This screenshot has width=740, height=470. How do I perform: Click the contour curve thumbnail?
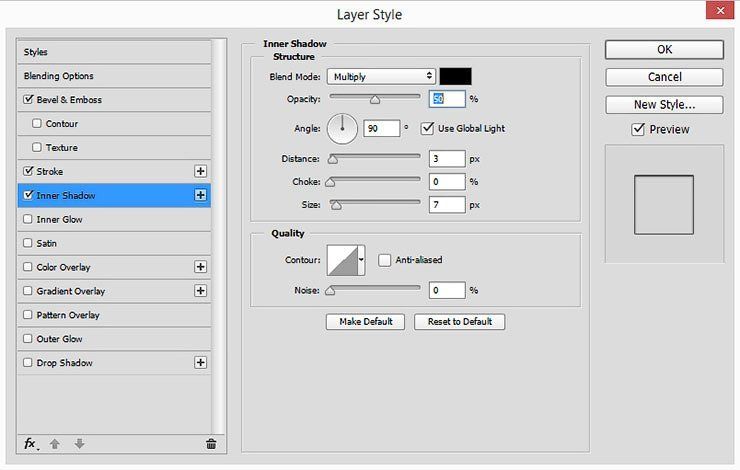(x=343, y=260)
